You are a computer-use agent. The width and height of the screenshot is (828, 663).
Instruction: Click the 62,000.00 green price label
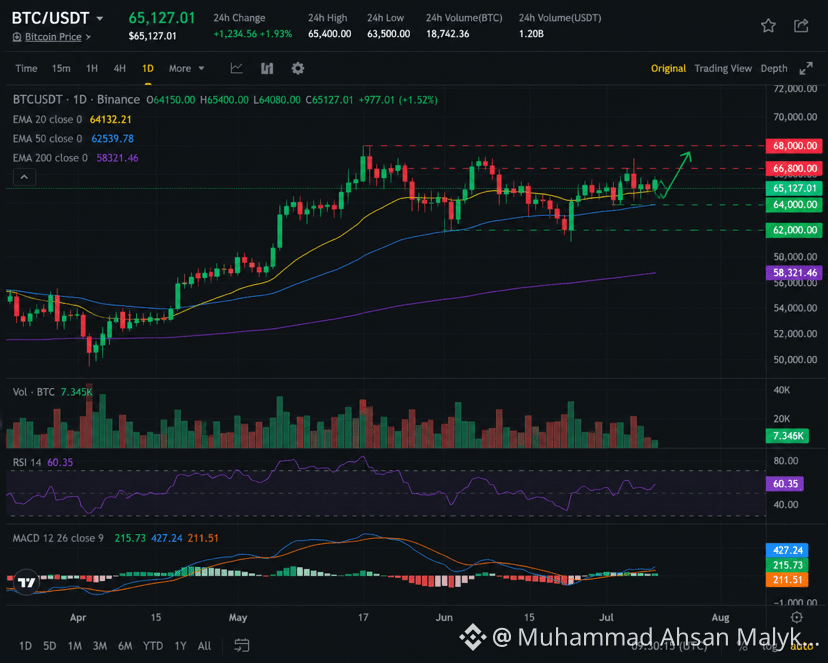point(794,230)
